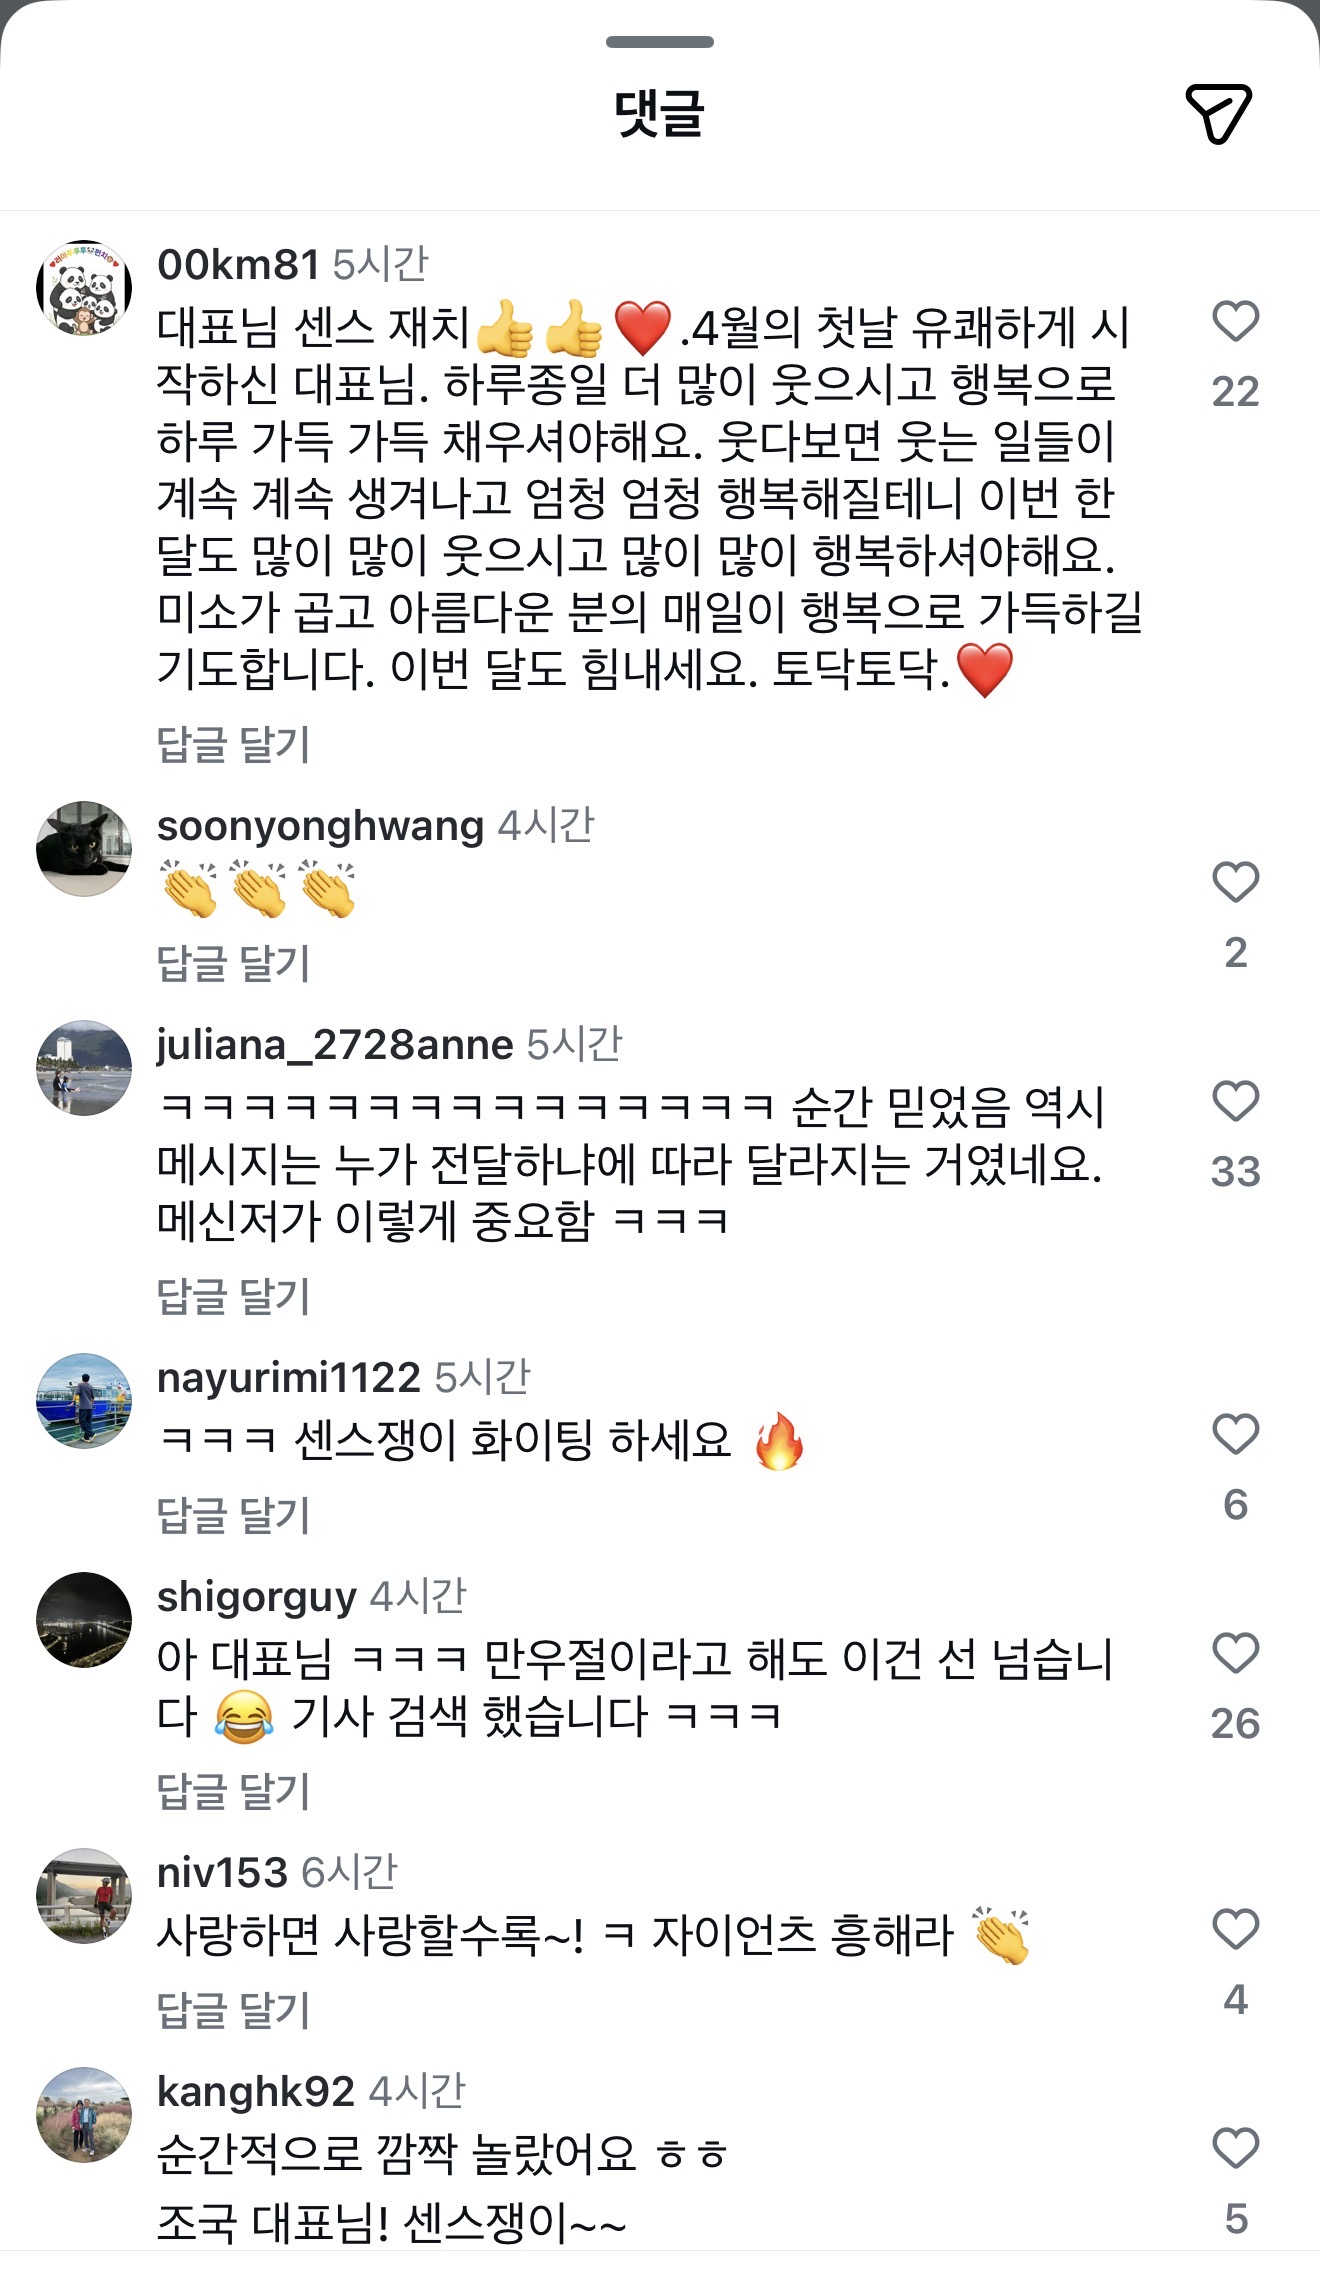The width and height of the screenshot is (1320, 2274).
Task: Tap reply under niv153's comment
Action: tap(233, 2011)
